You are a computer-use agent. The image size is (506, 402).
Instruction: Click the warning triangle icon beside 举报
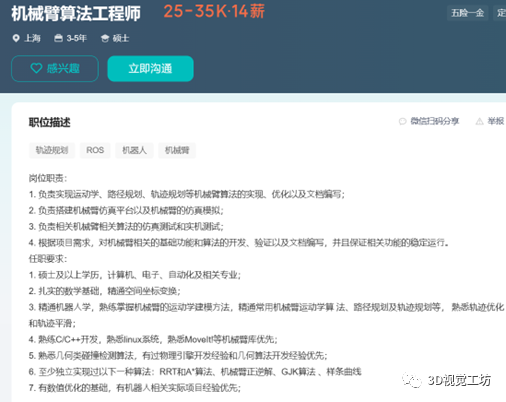coord(479,121)
